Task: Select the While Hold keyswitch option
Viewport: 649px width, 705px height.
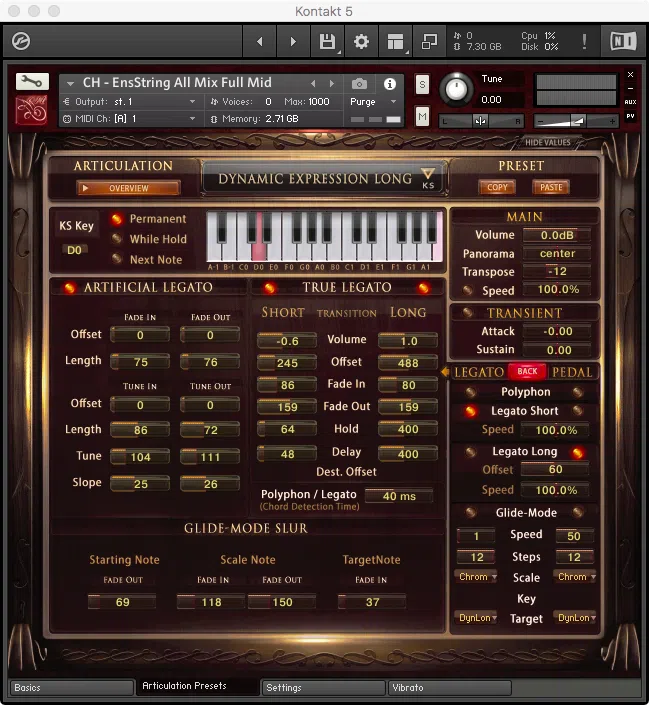Action: coord(118,239)
